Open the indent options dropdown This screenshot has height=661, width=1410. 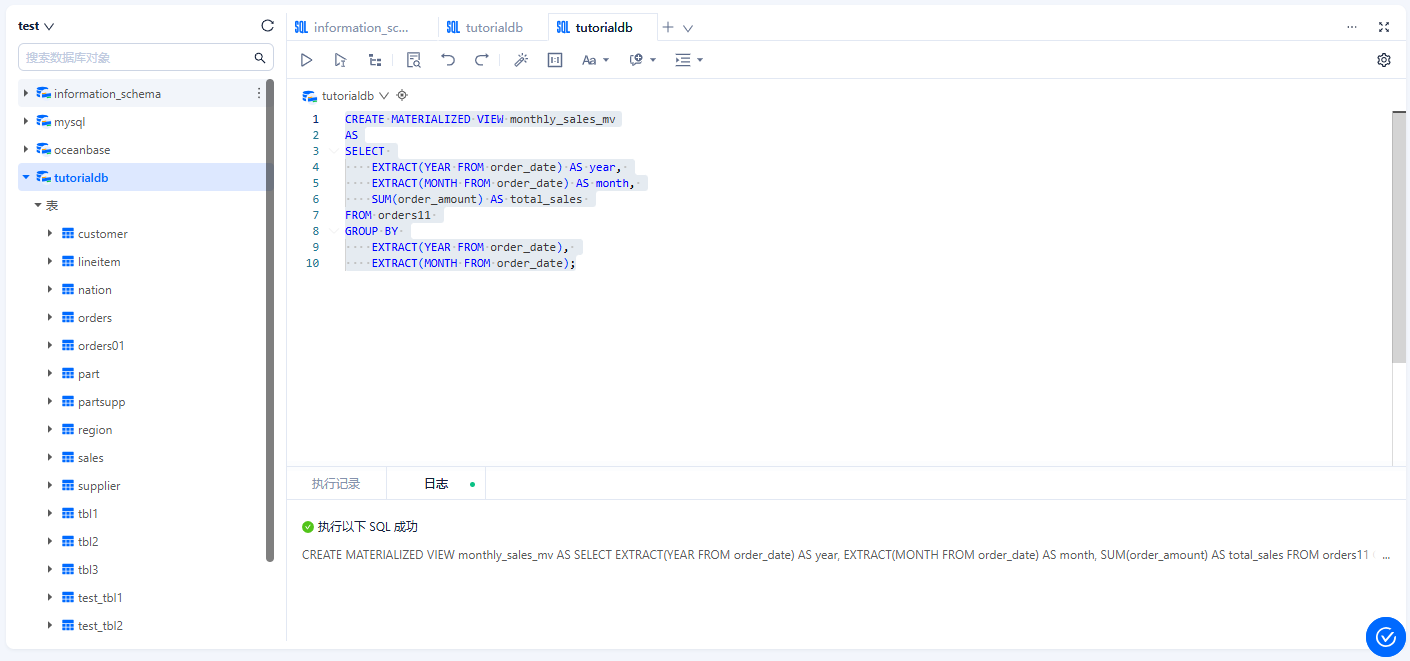(689, 60)
